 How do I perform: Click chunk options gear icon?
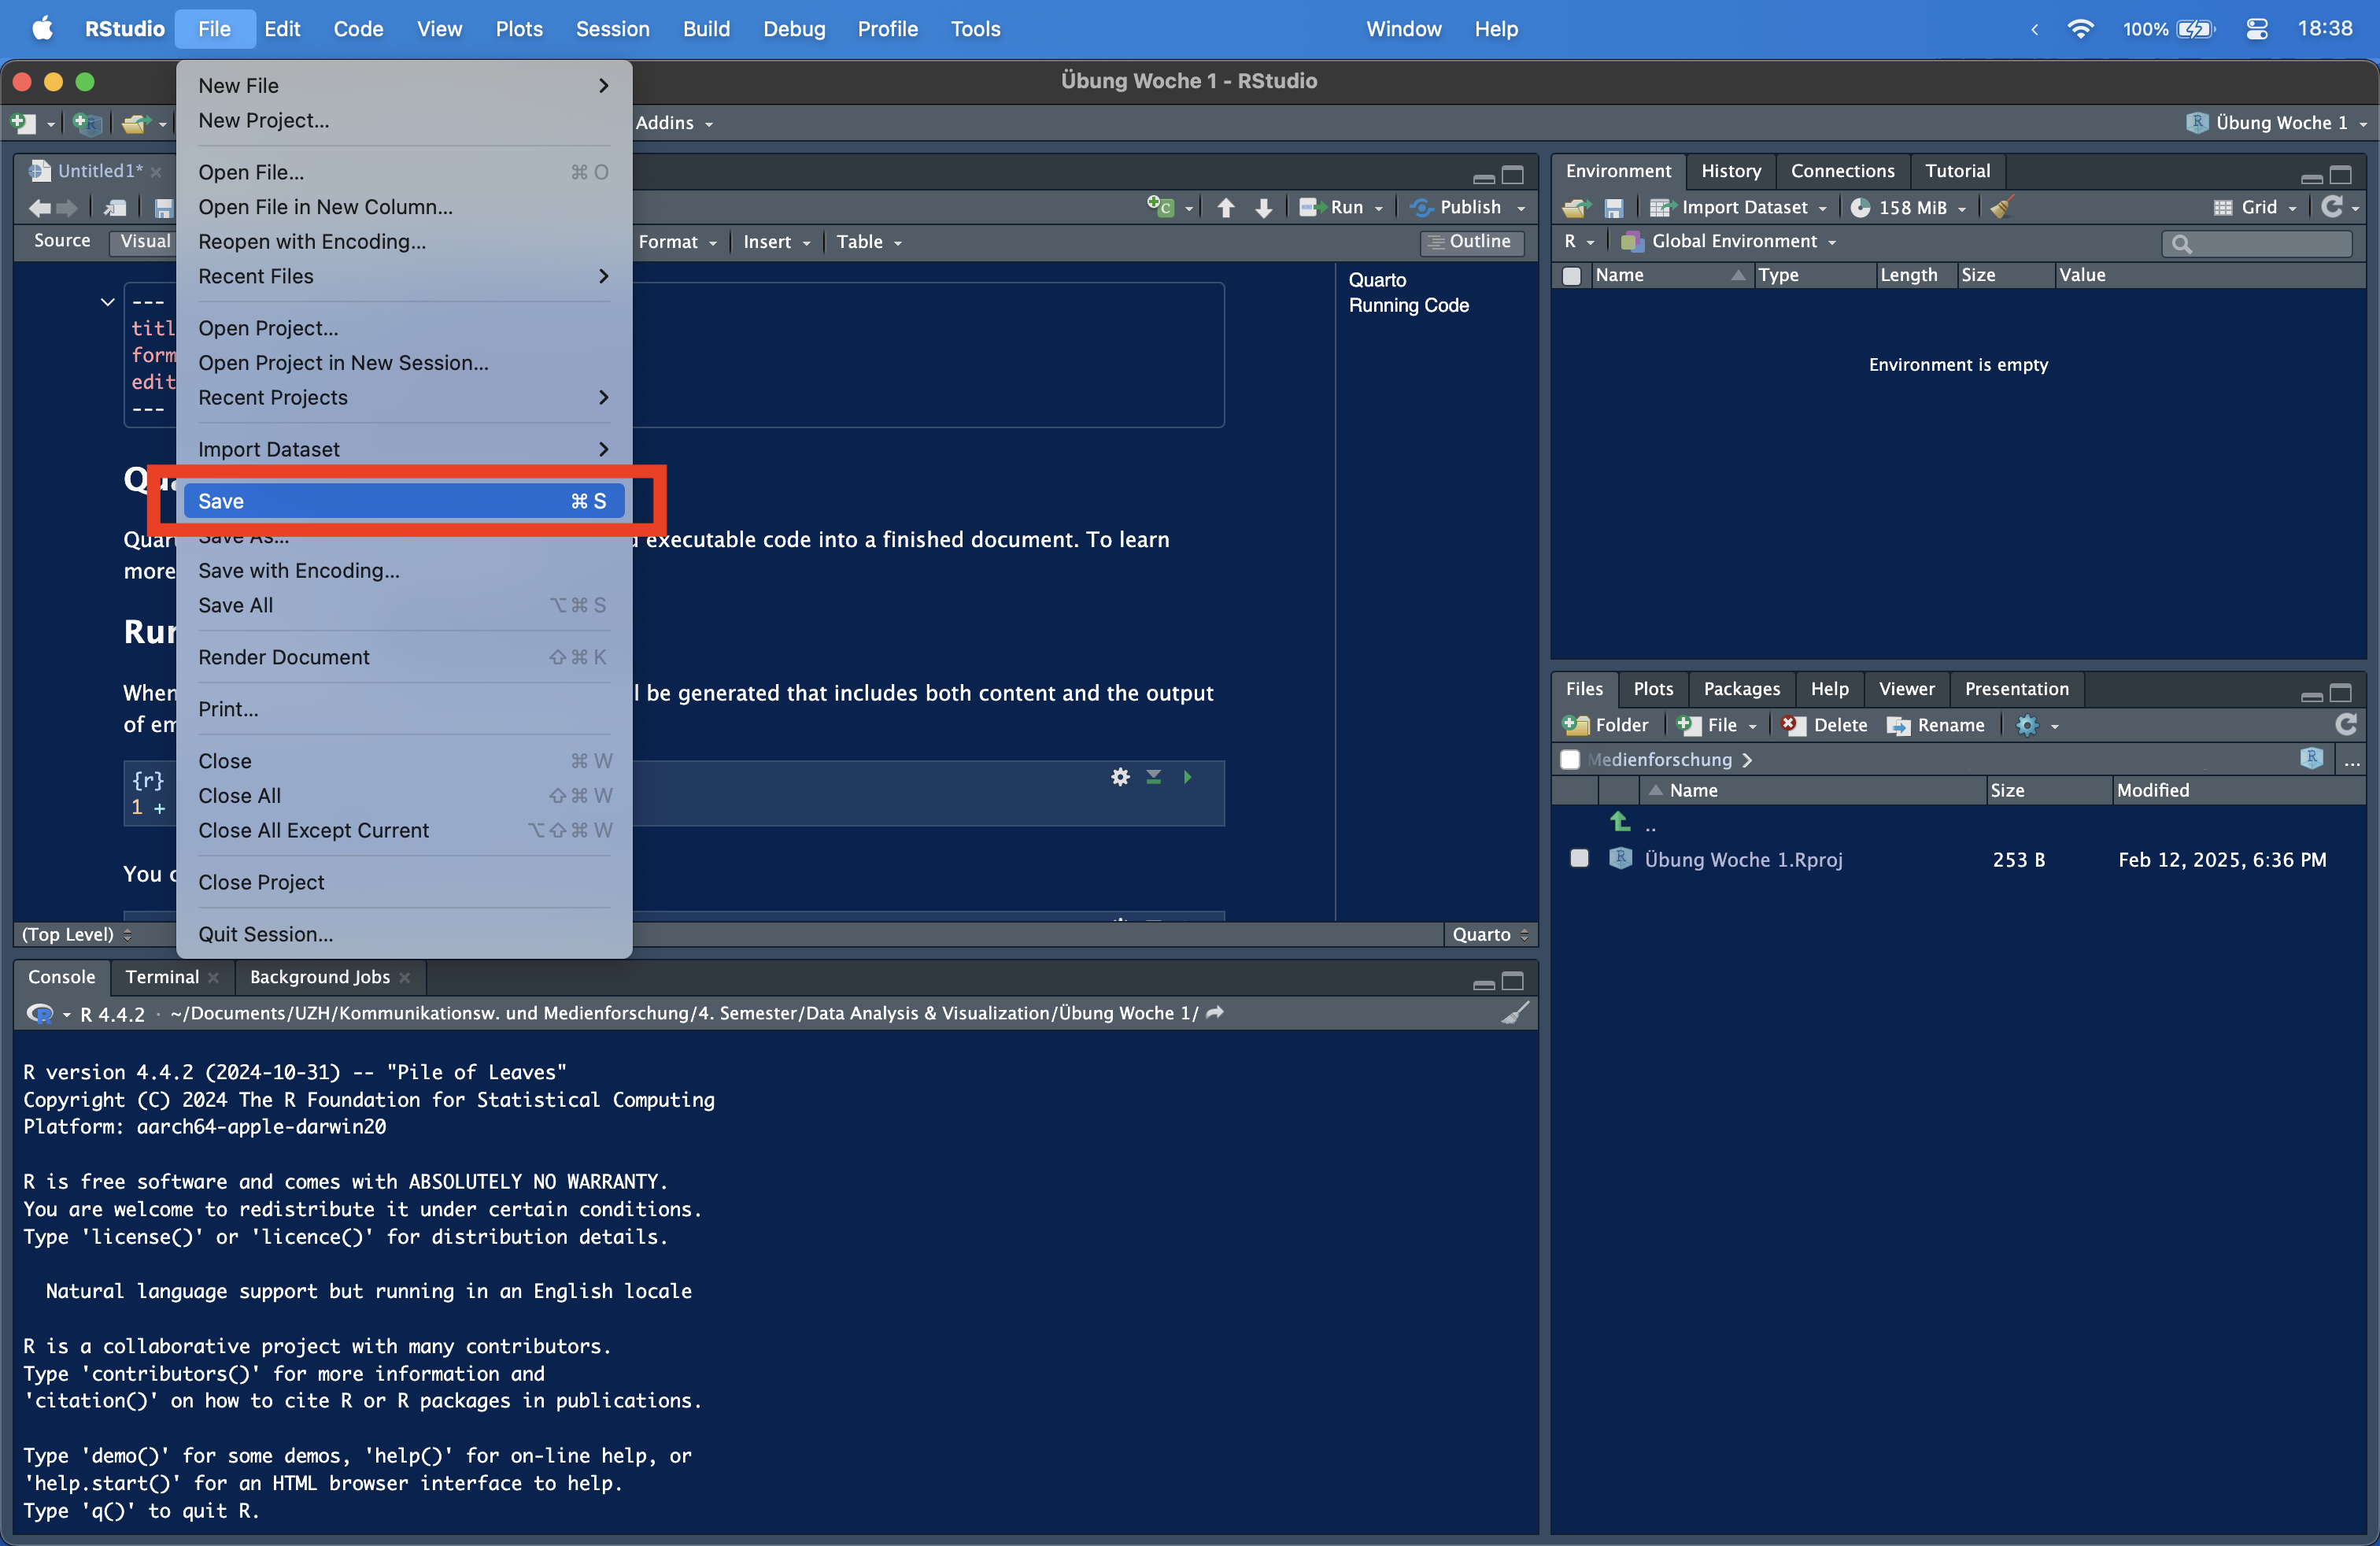point(1120,777)
